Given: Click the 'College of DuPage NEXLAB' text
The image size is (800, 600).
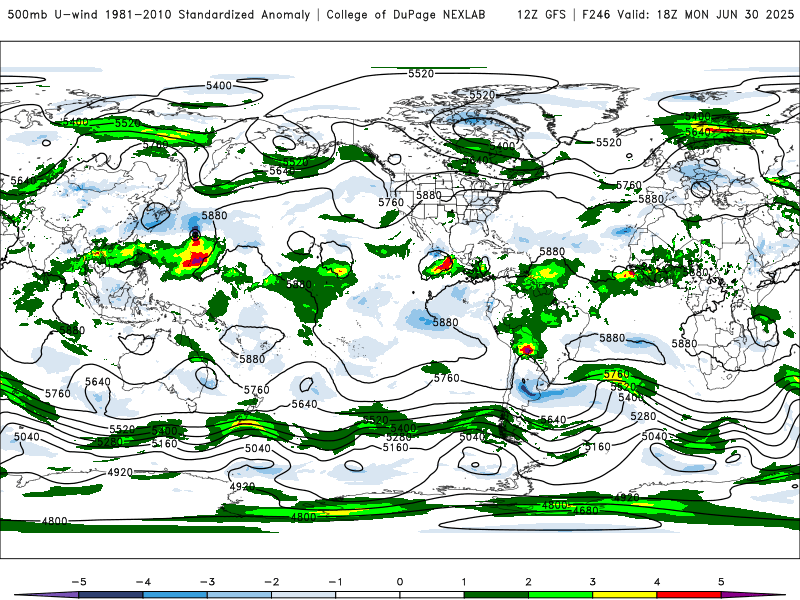Looking at the screenshot, I should 406,14.
